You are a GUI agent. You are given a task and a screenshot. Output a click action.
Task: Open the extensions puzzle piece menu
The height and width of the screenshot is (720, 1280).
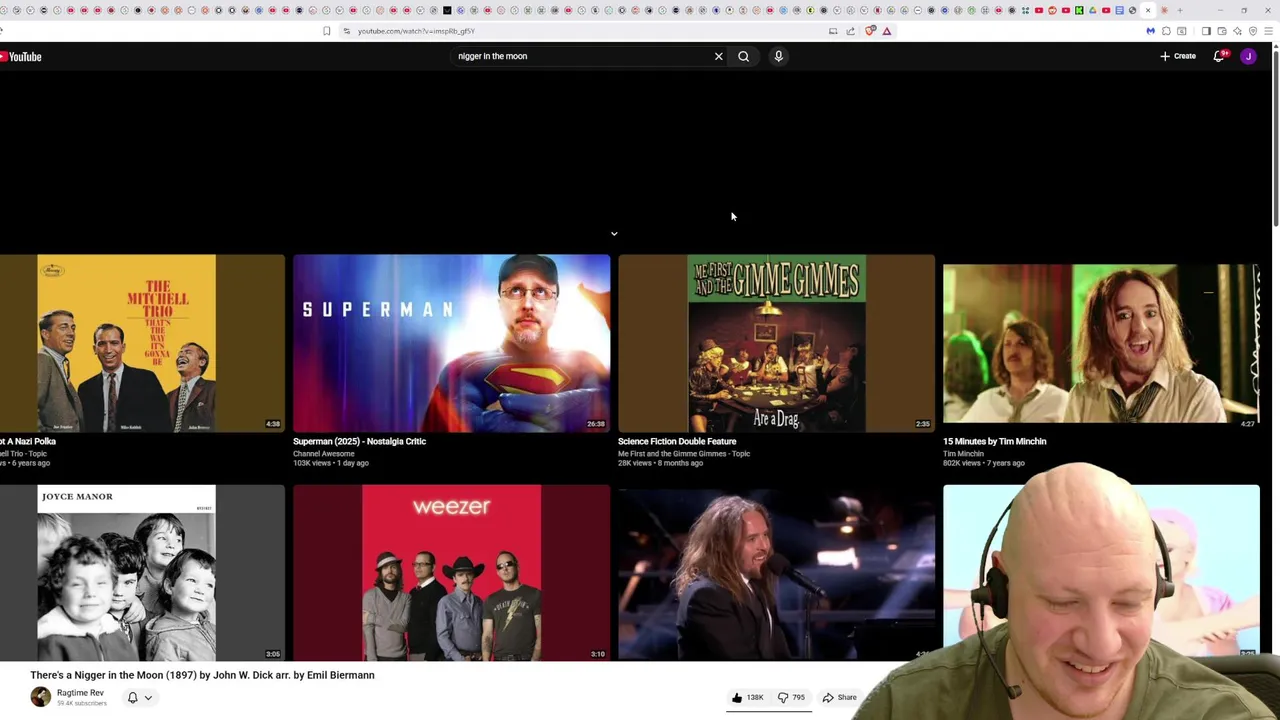(1166, 31)
